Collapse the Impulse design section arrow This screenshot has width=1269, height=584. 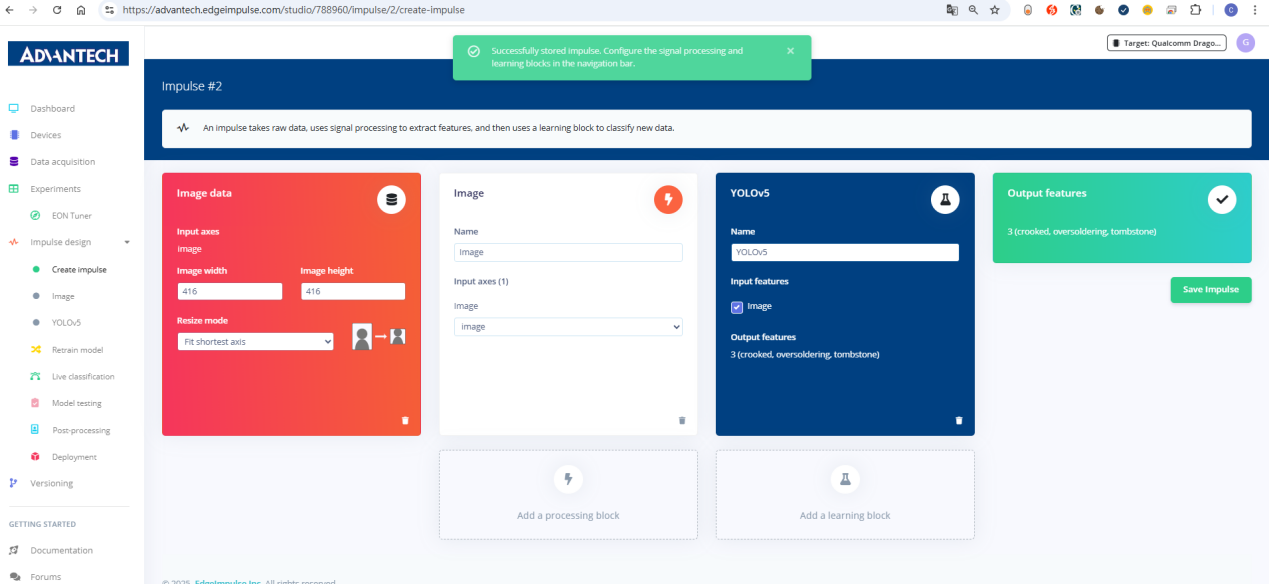coord(127,242)
